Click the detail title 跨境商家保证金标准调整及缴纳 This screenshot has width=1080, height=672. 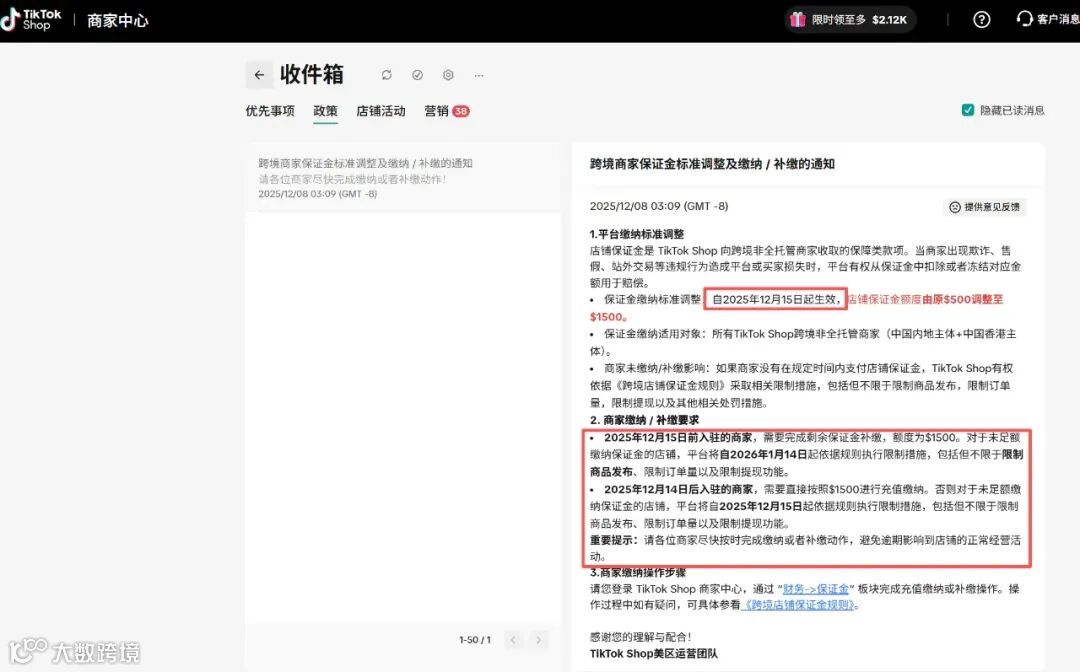(712, 164)
